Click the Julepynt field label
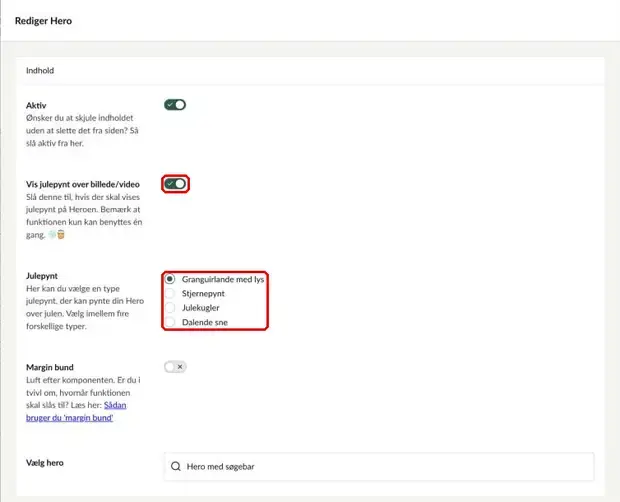The width and height of the screenshot is (620, 502). point(42,276)
